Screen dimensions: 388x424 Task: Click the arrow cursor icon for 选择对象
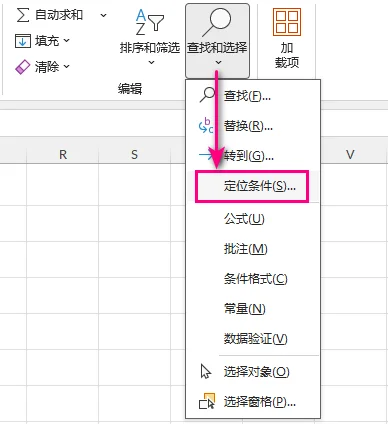[206, 371]
